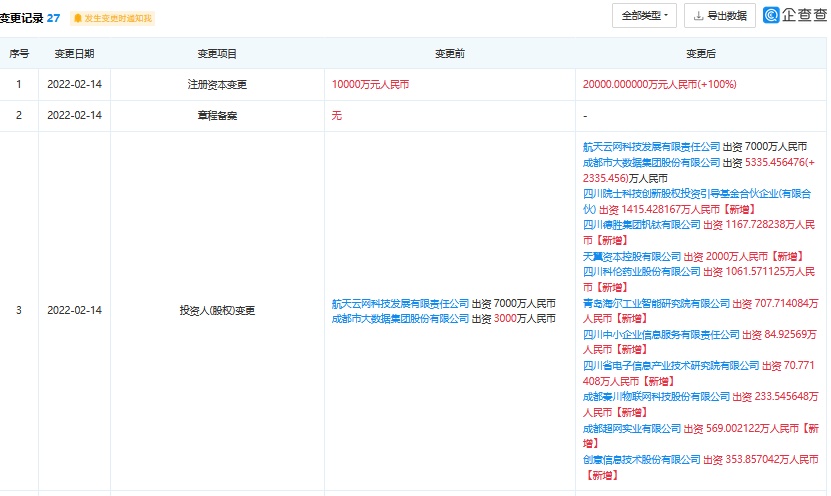Select the 注册资本变更 row cell

[215, 85]
